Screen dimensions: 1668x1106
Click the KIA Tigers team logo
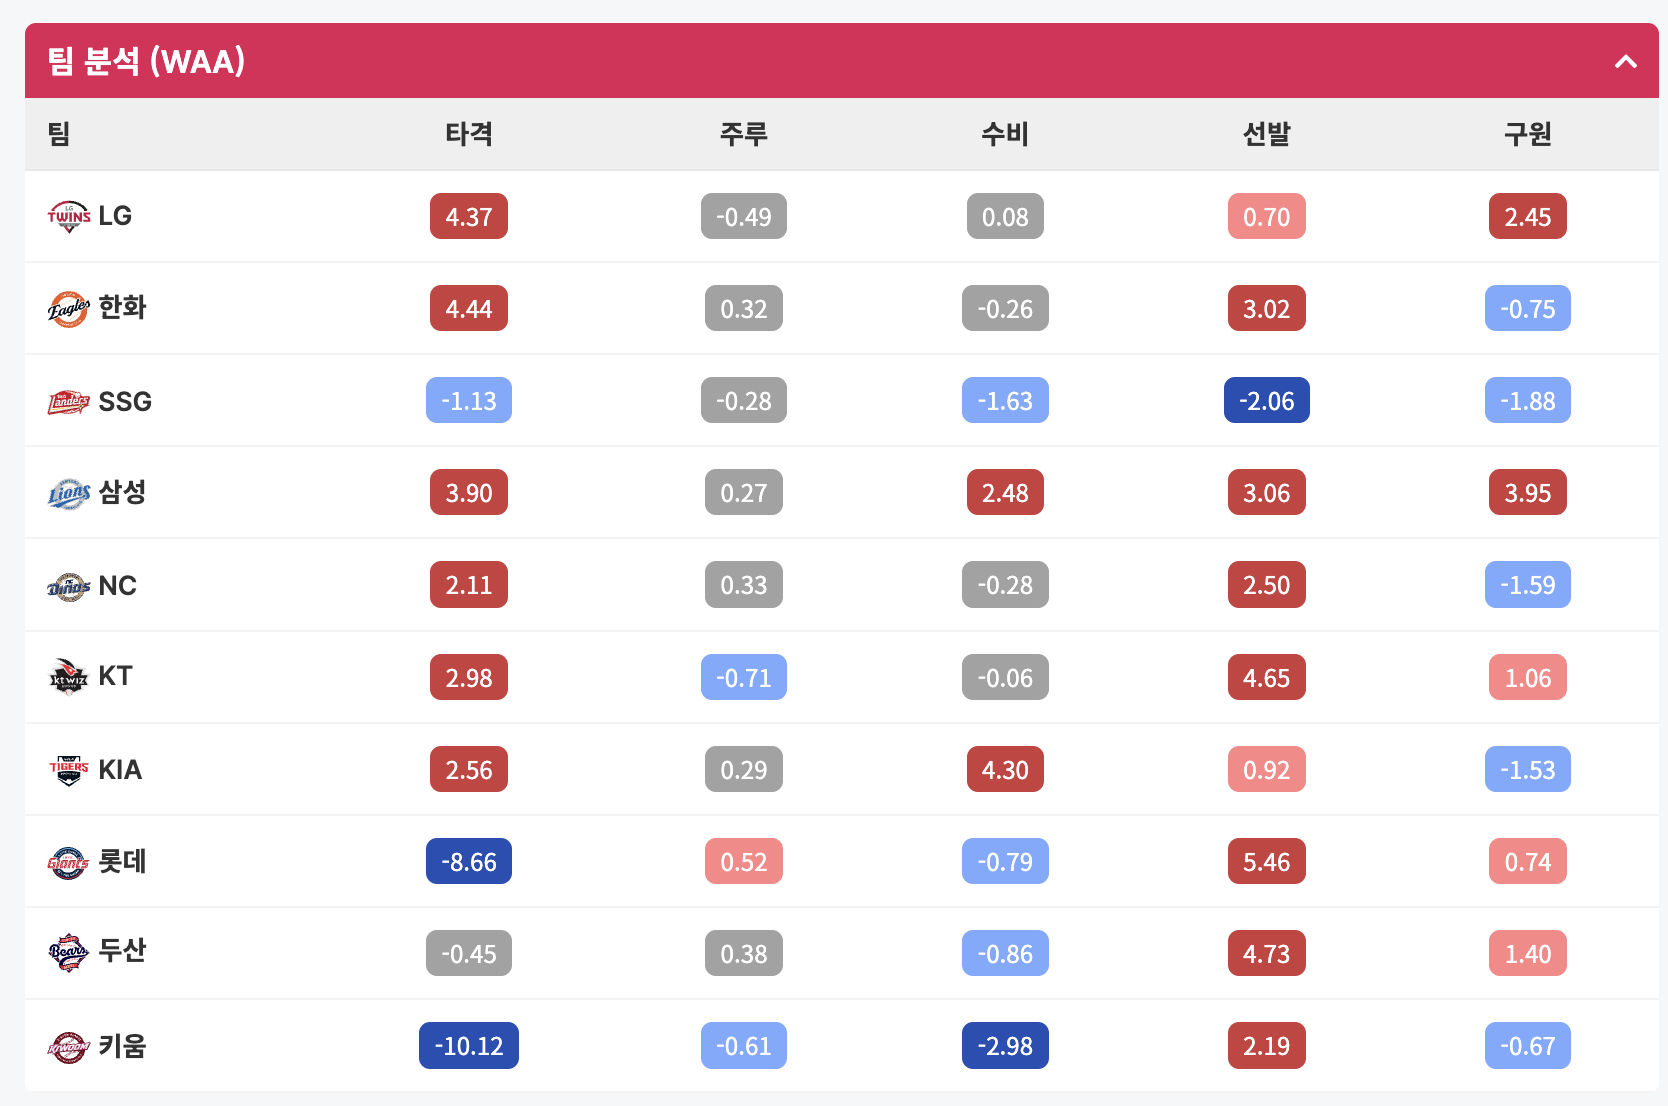[x=69, y=769]
